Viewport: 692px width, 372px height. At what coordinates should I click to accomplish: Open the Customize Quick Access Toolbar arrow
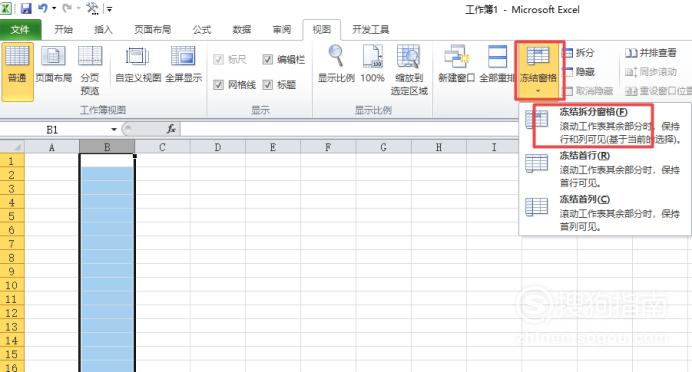coord(109,8)
